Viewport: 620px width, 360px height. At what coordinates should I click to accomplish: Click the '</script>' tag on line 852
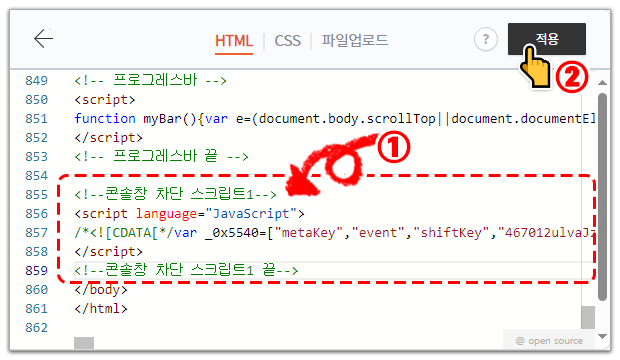108,138
